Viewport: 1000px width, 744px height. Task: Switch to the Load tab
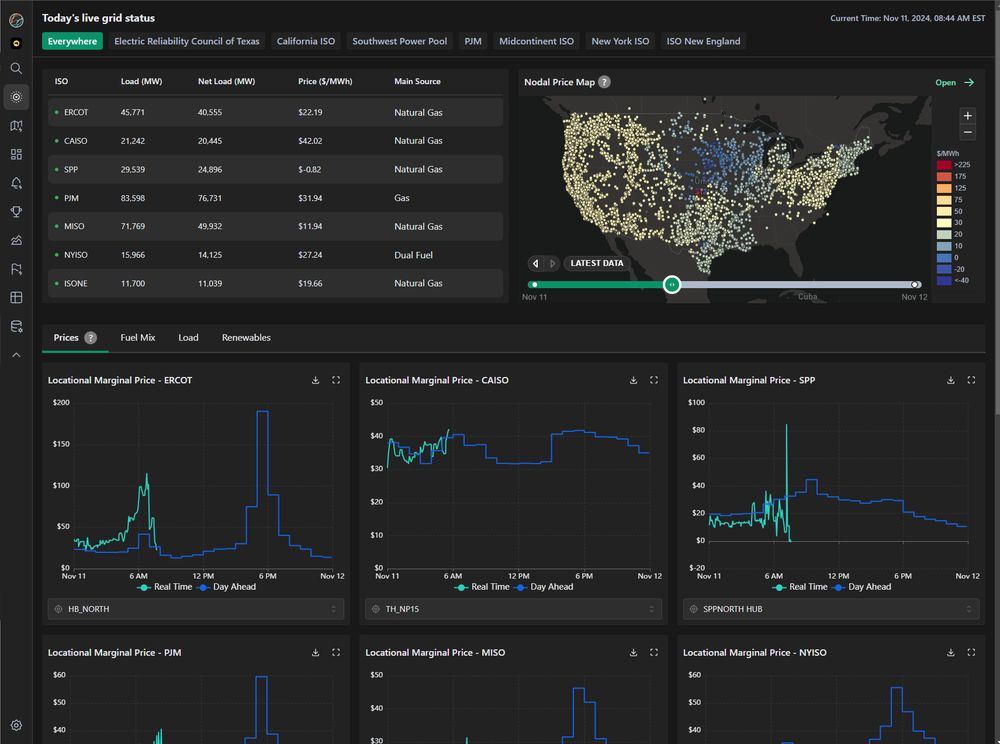coord(188,337)
